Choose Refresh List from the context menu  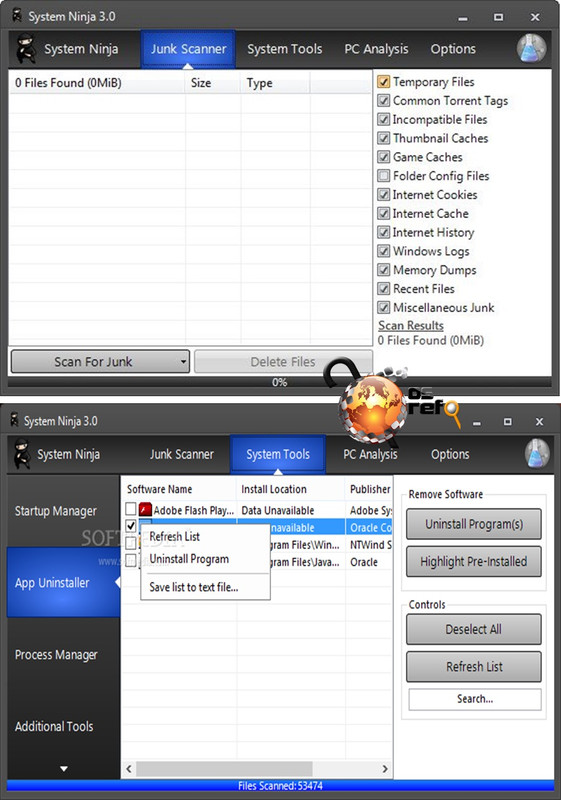click(x=205, y=536)
